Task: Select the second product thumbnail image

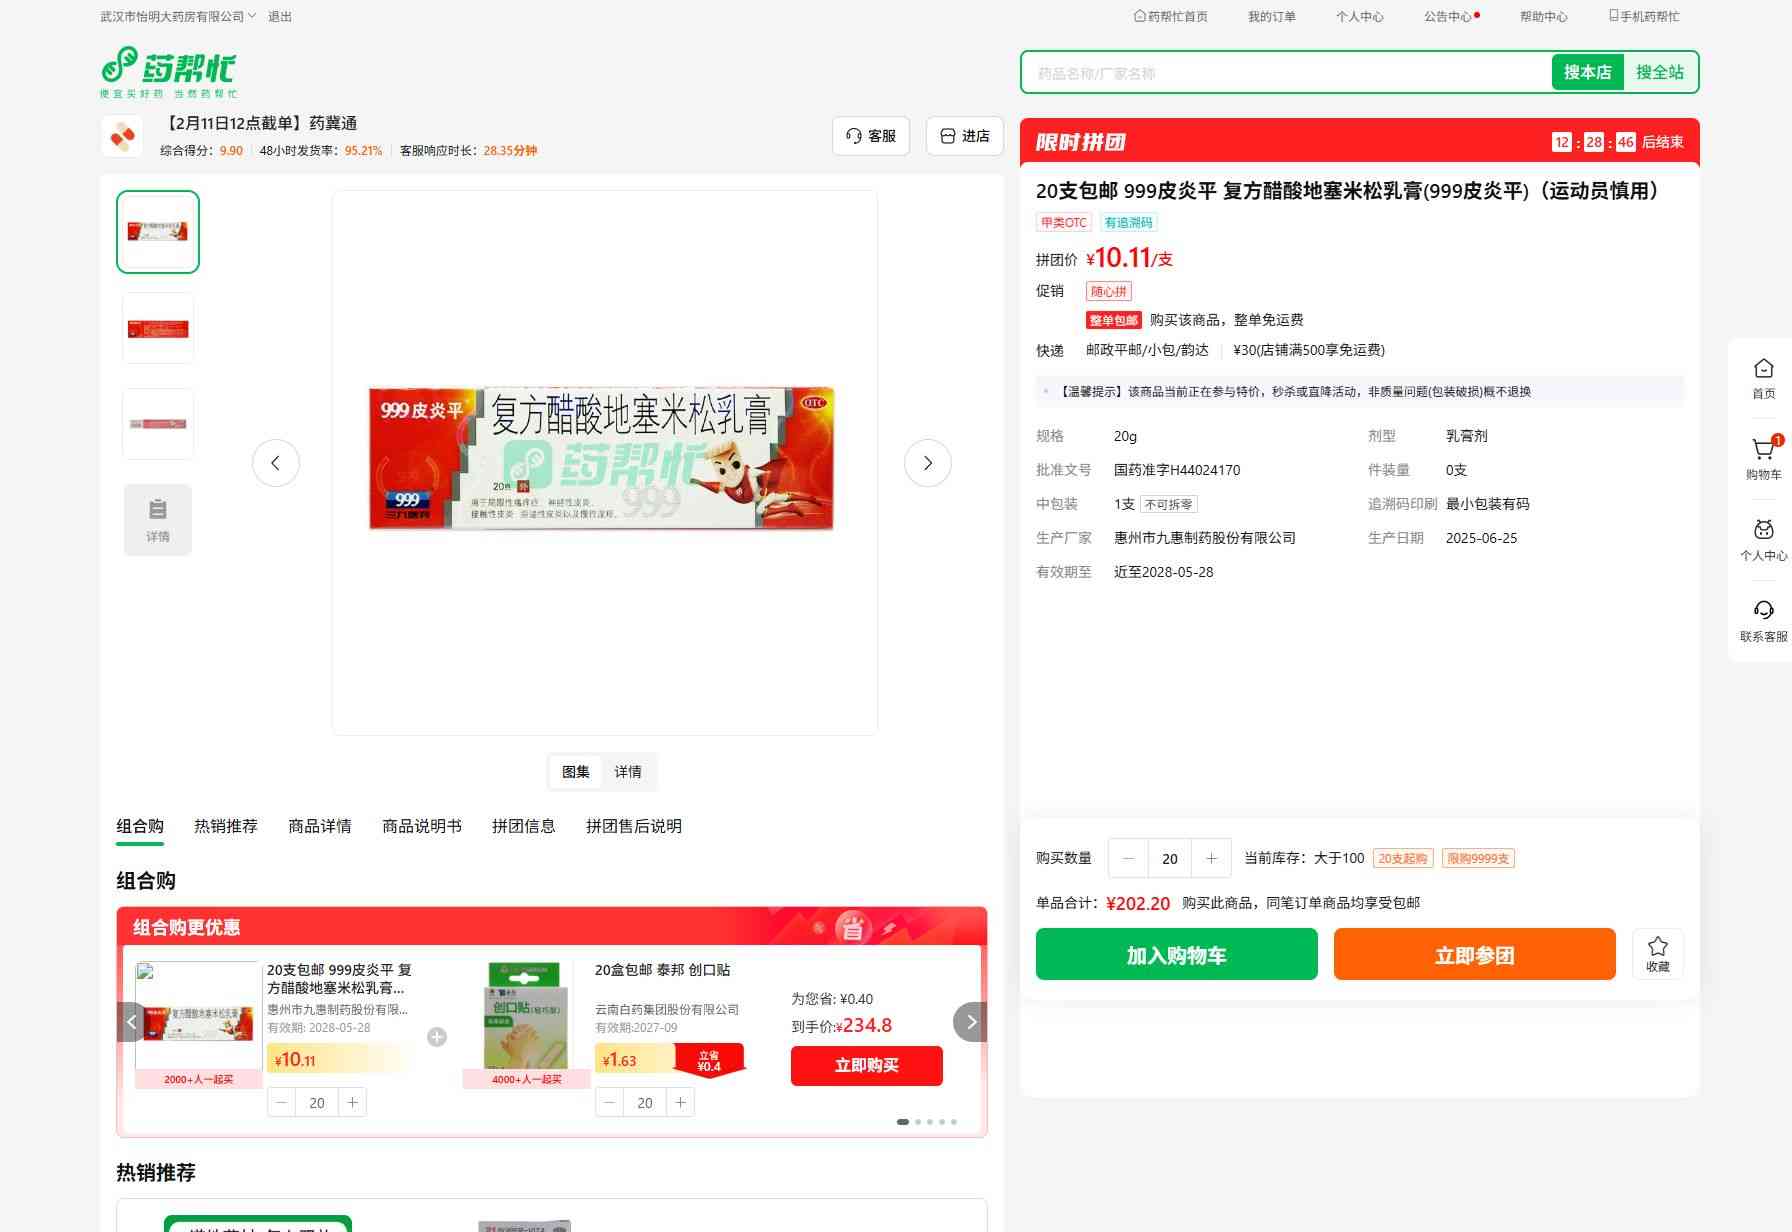Action: pos(158,328)
